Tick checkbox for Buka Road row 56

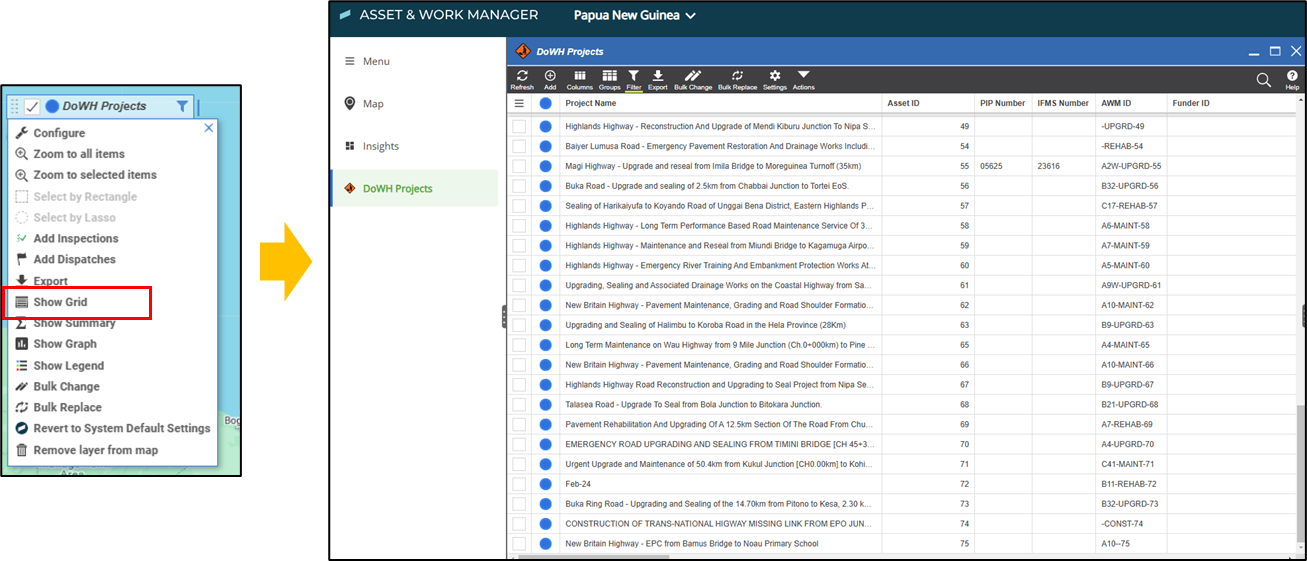pyautogui.click(x=519, y=186)
